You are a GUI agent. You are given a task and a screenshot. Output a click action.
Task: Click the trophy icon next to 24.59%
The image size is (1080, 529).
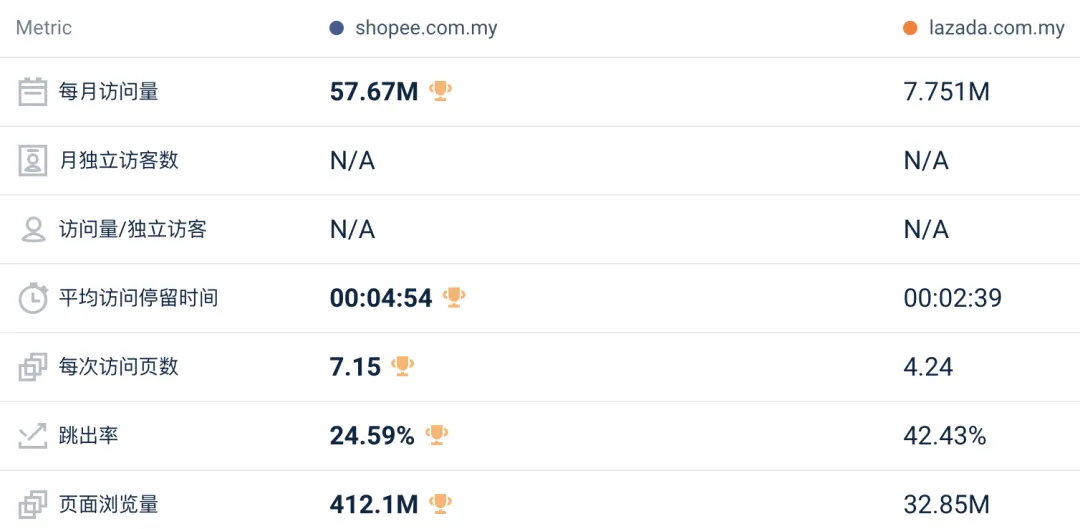pos(436,435)
